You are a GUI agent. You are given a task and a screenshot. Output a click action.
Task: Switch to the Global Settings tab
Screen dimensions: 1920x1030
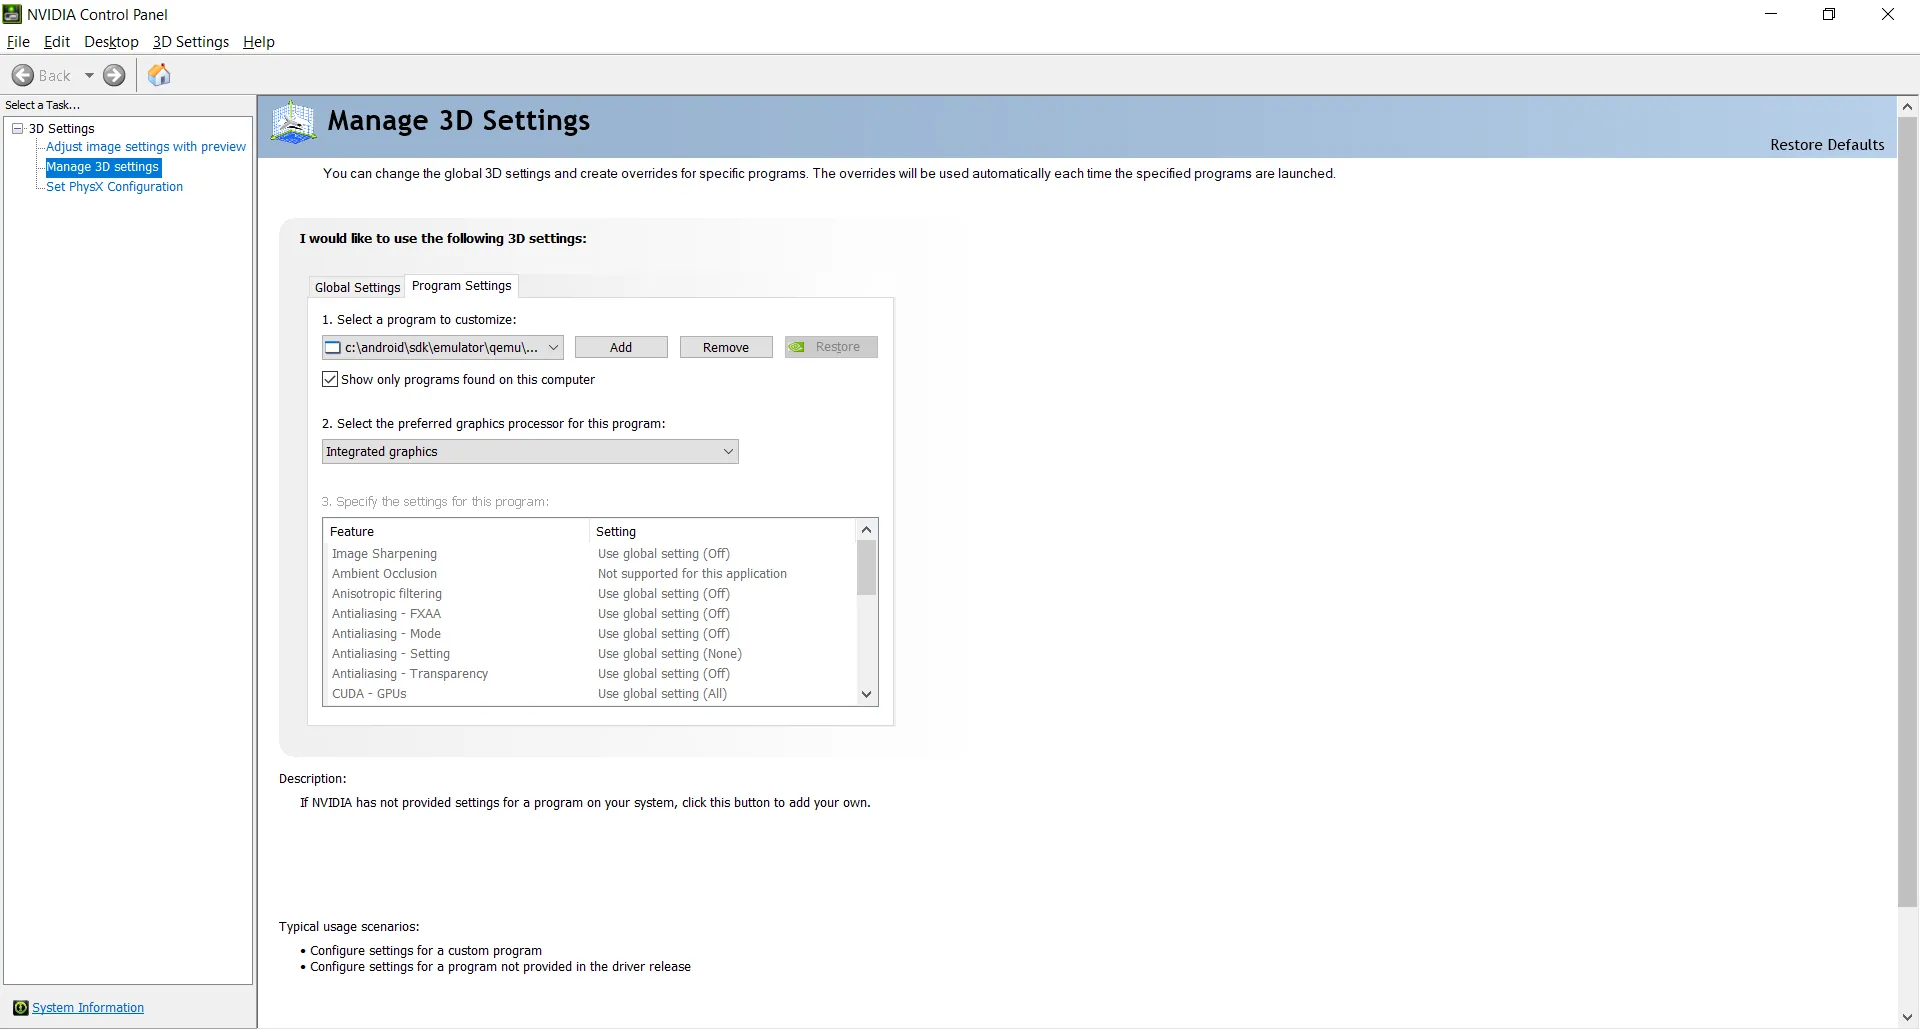pyautogui.click(x=357, y=288)
